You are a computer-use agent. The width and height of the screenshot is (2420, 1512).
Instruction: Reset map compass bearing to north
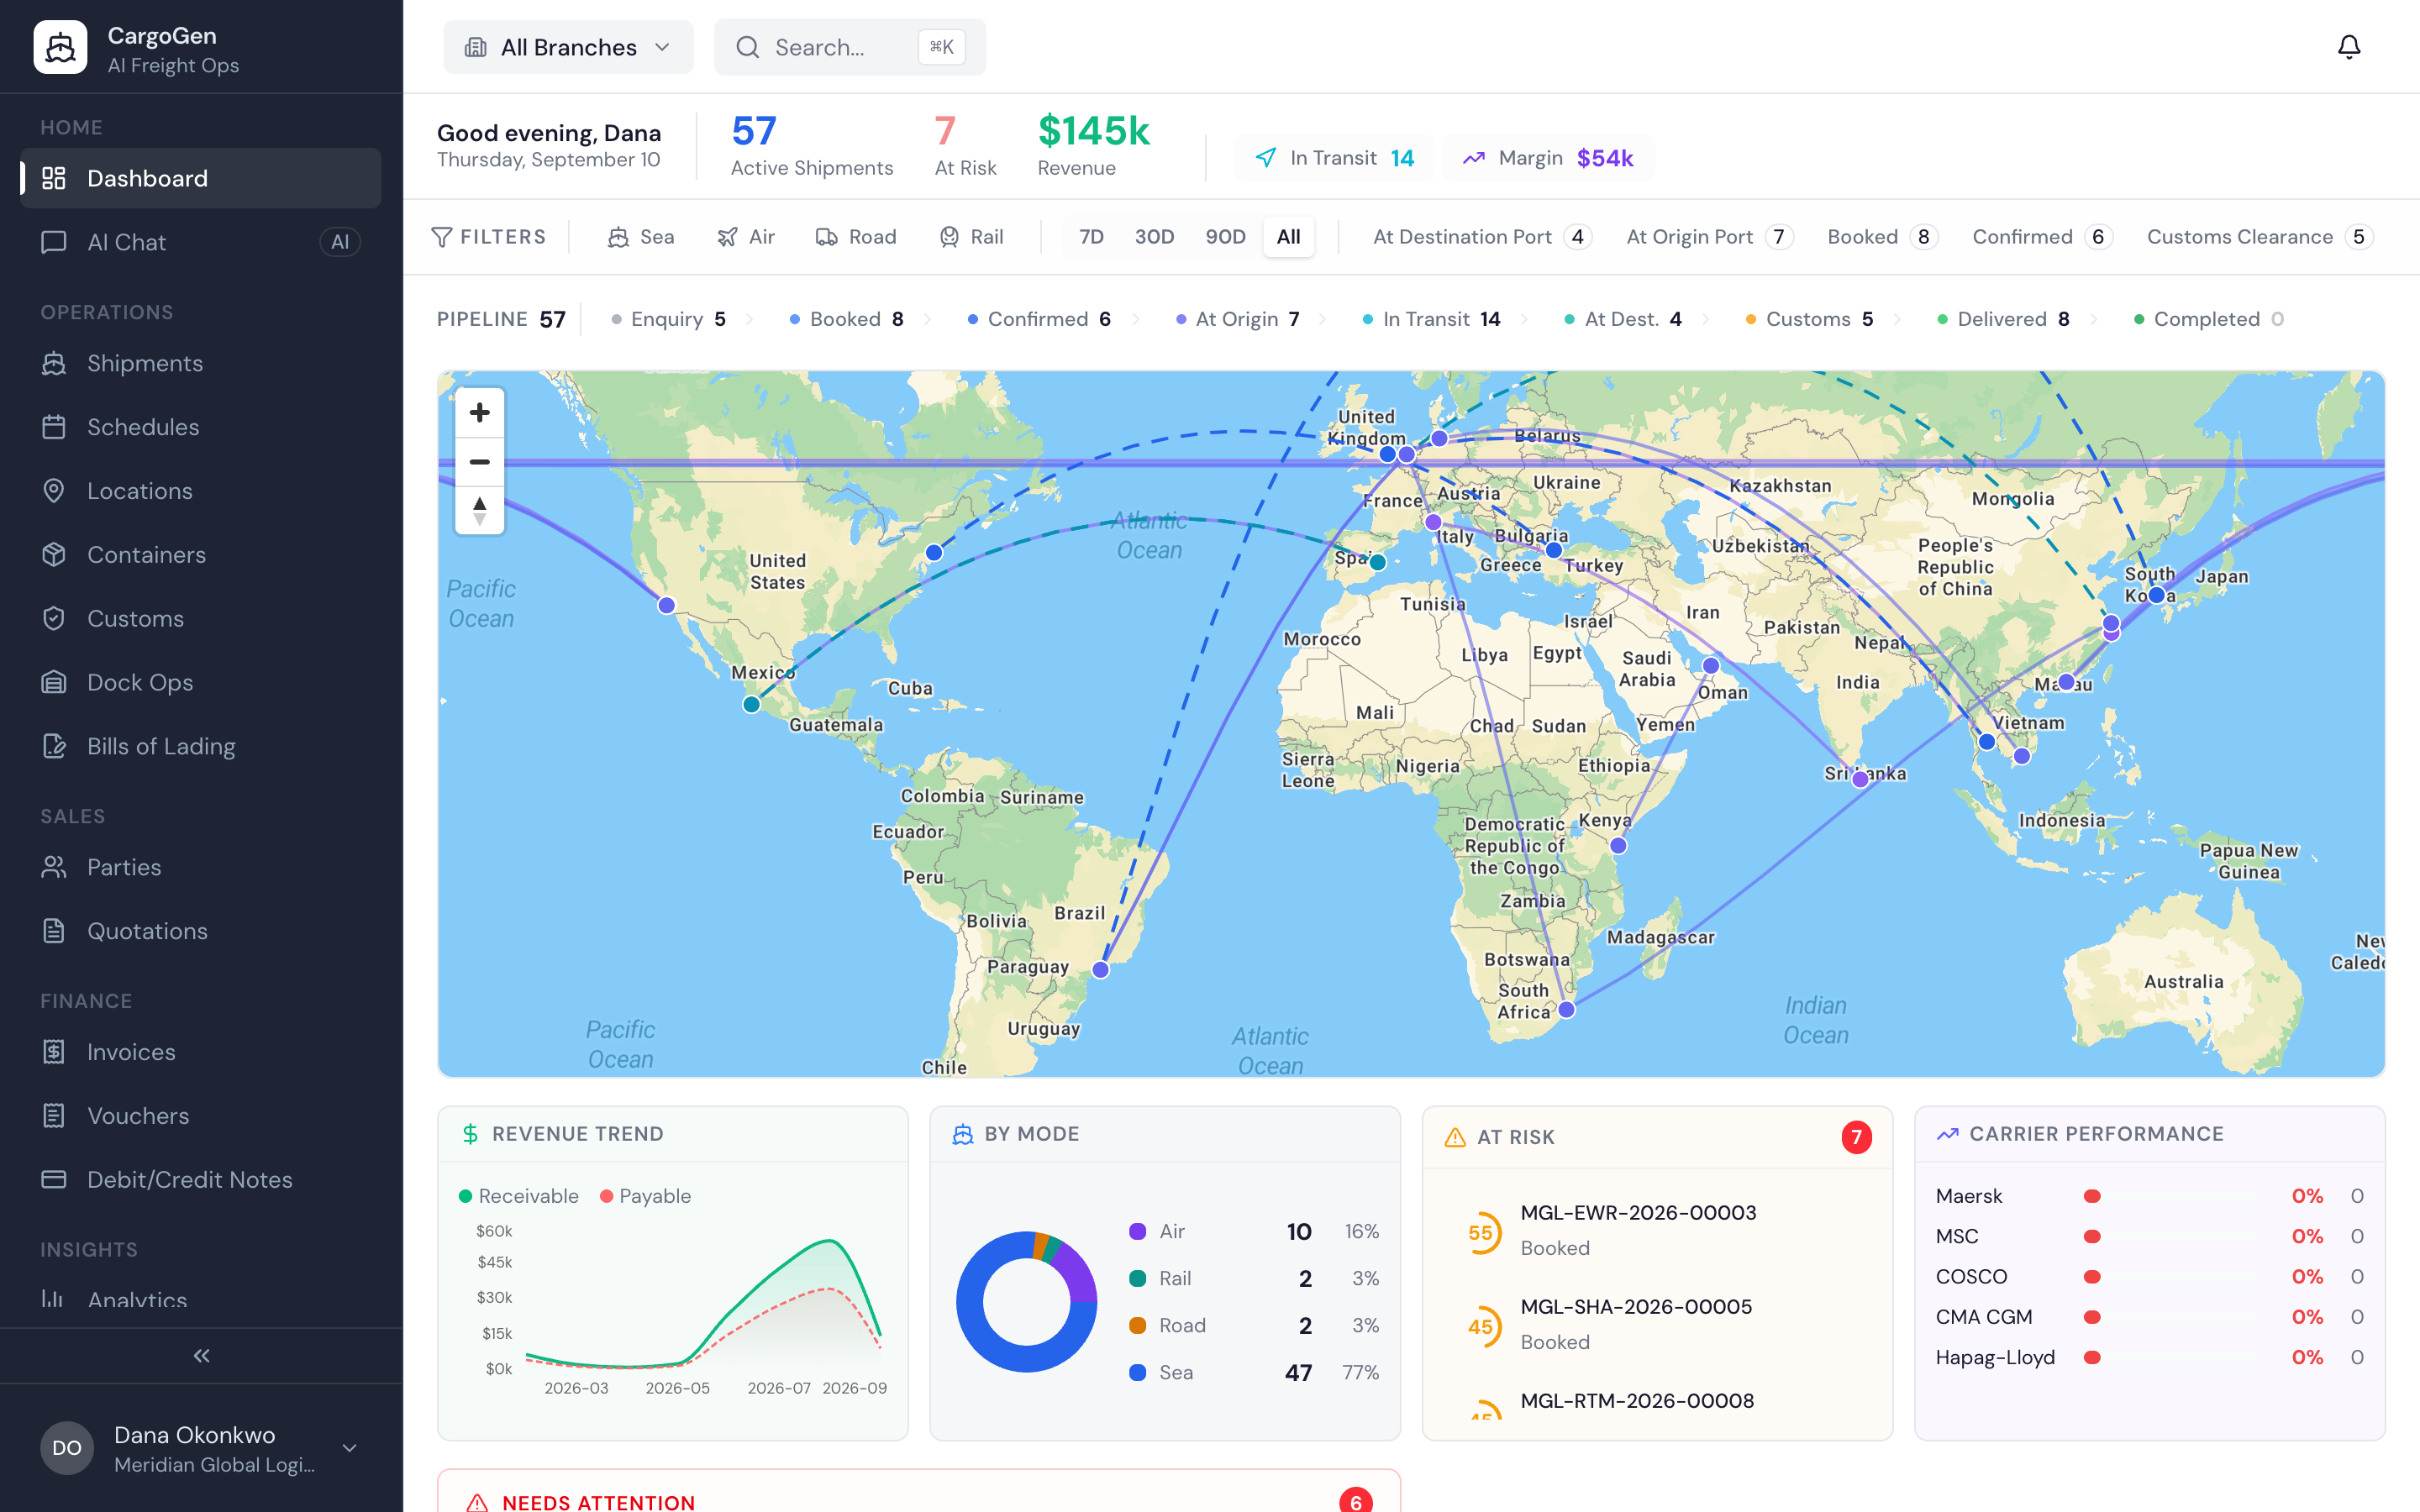pos(480,510)
